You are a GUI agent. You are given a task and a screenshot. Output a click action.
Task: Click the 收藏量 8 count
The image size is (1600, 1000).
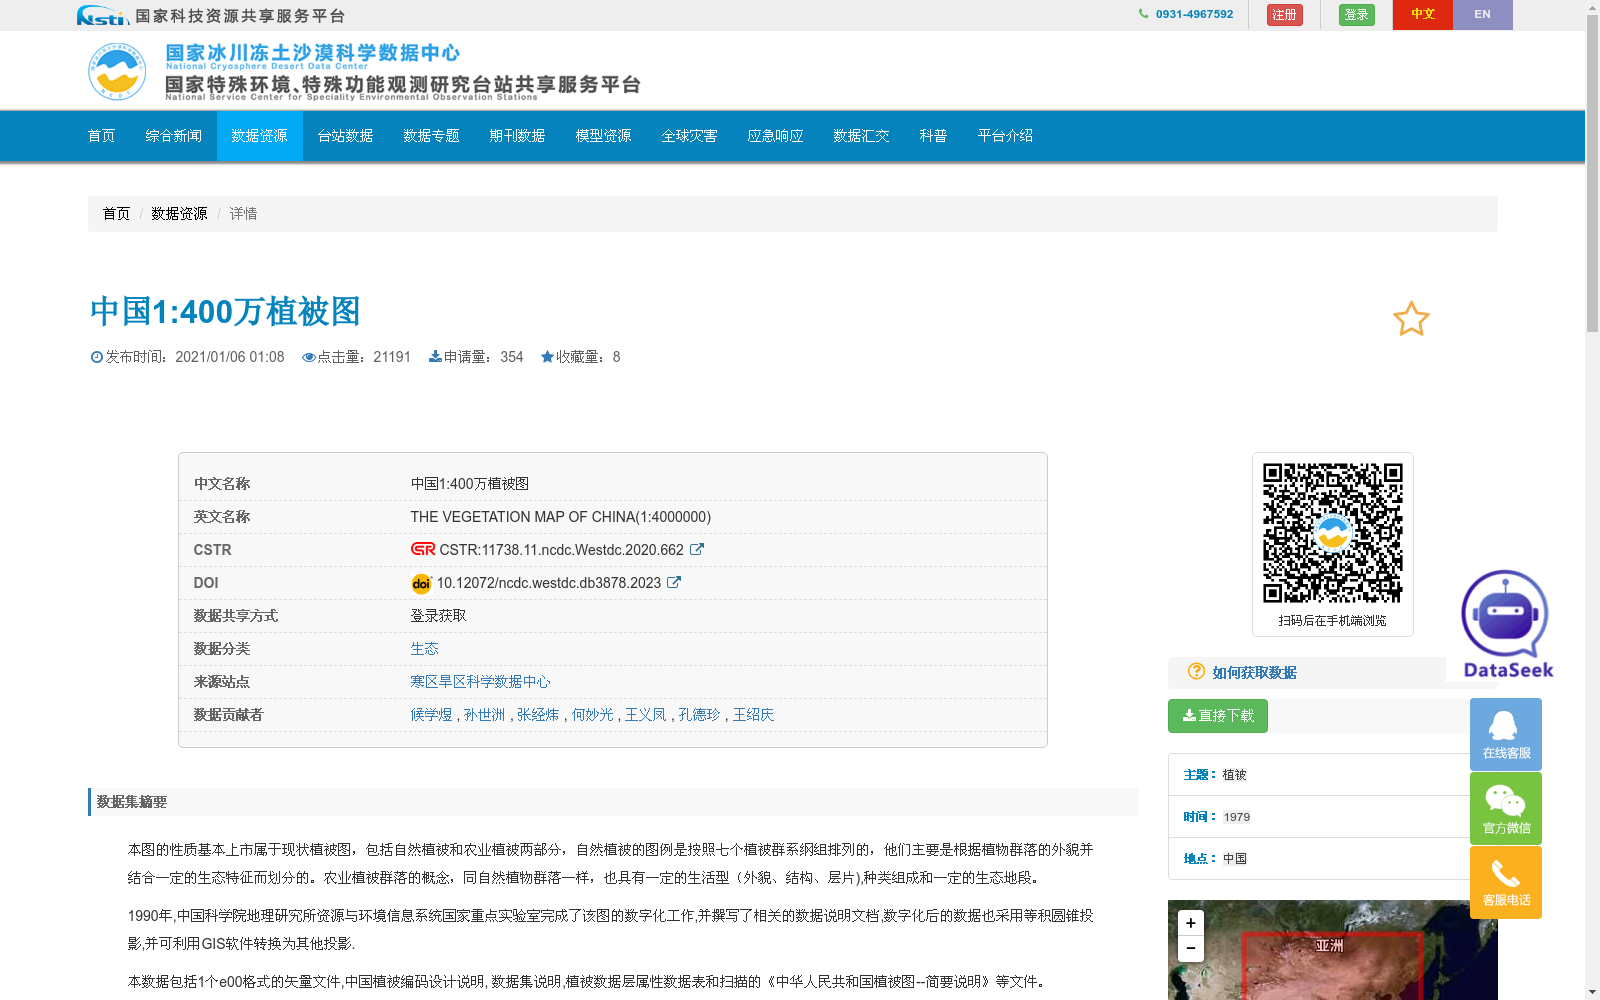click(581, 357)
